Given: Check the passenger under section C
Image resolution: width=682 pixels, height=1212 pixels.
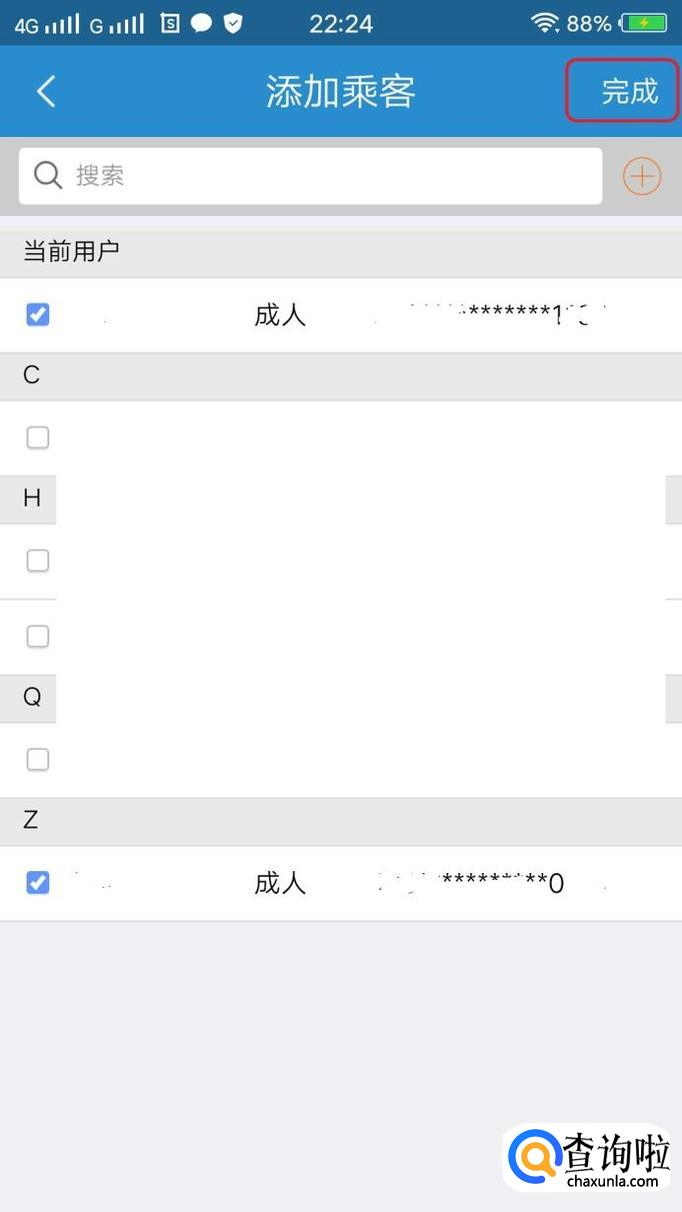Looking at the screenshot, I should 37,437.
